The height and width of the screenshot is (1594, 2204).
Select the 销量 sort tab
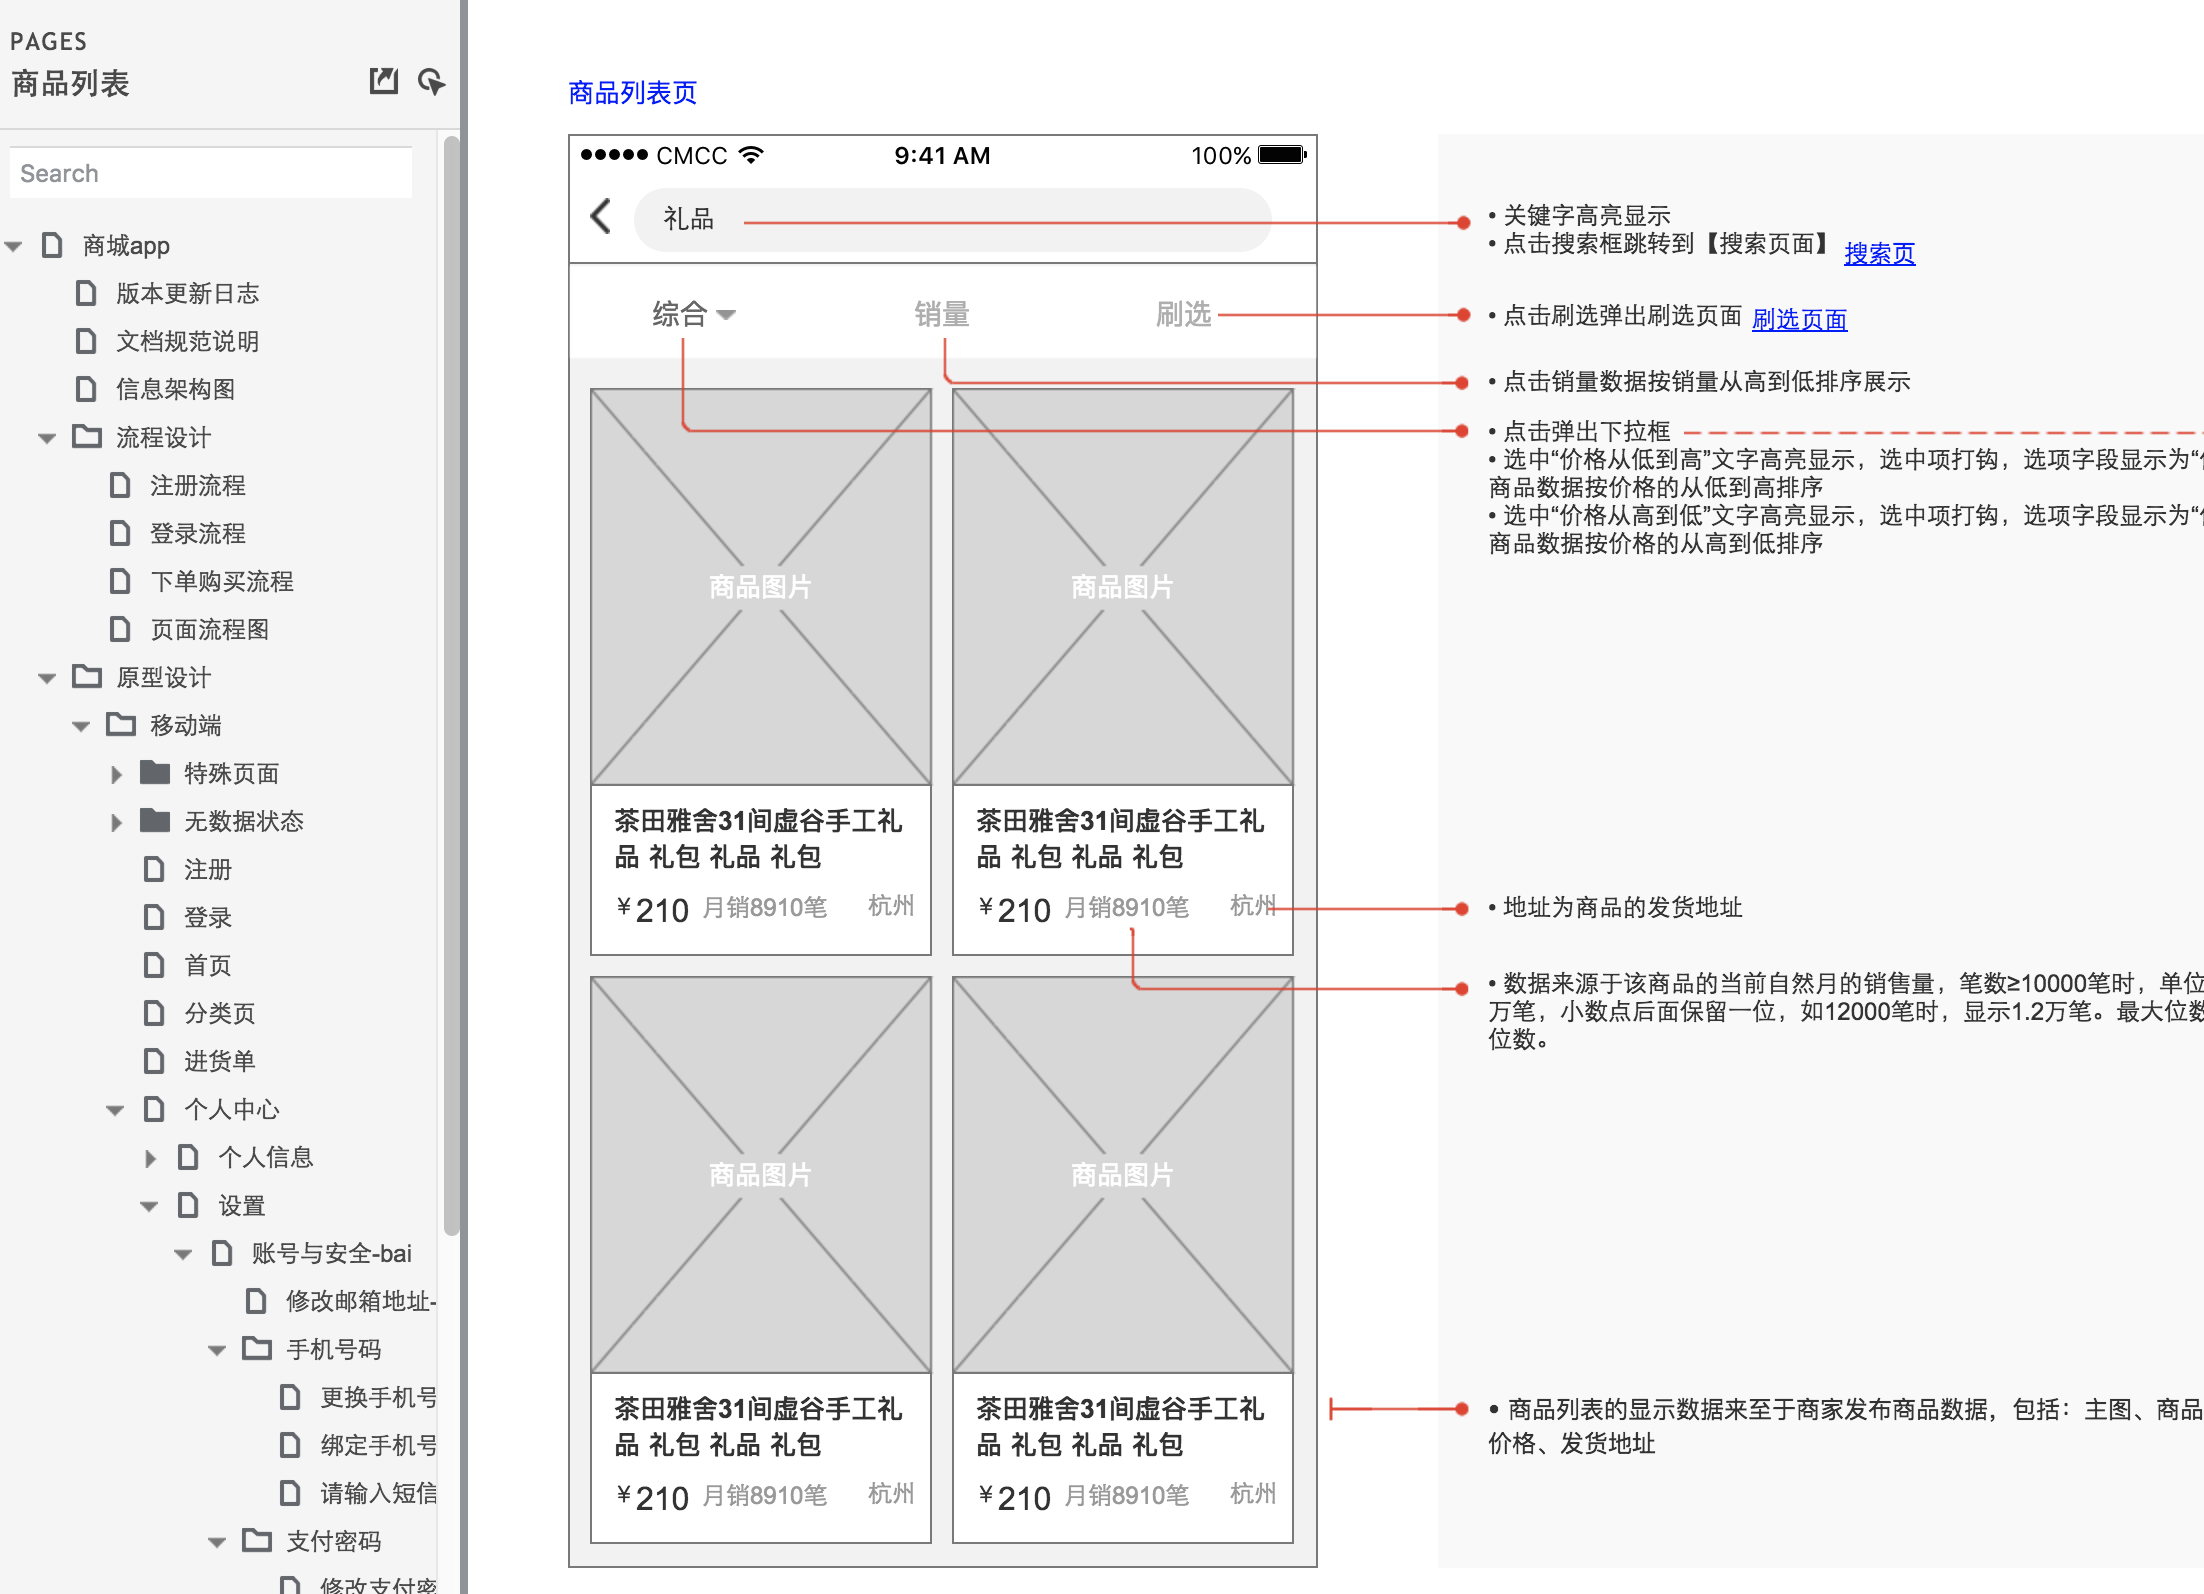click(x=942, y=314)
